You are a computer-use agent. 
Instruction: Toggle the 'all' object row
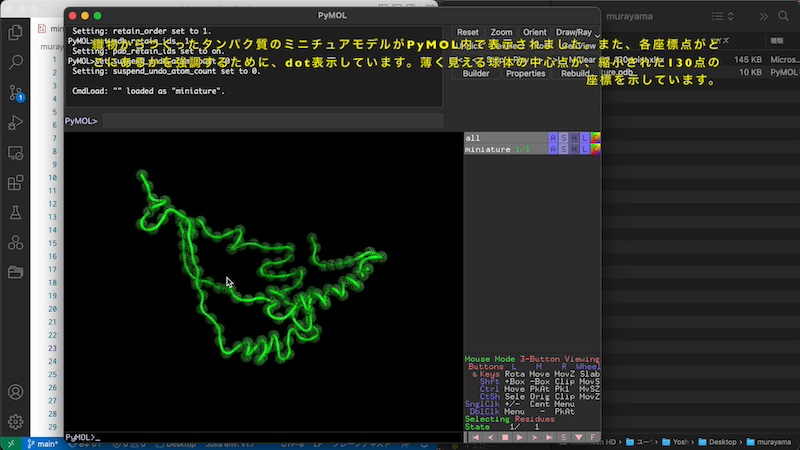473,138
